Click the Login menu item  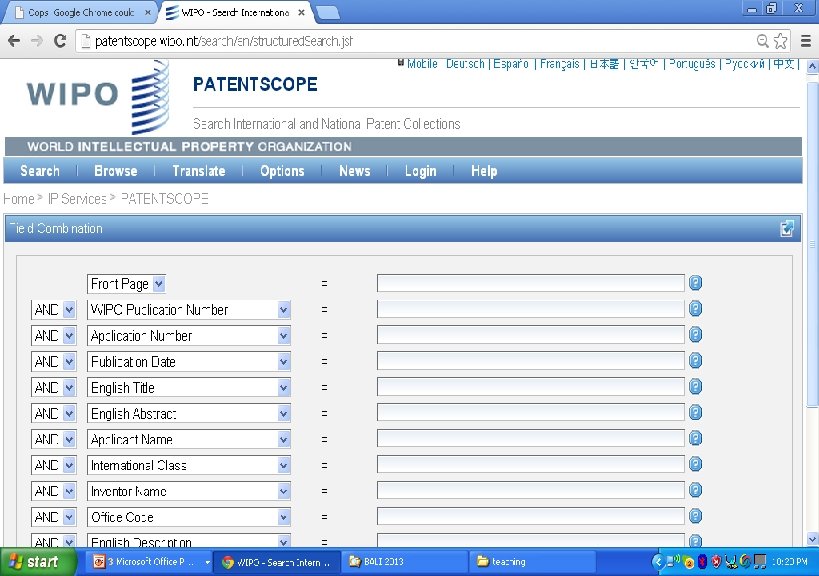[x=420, y=171]
